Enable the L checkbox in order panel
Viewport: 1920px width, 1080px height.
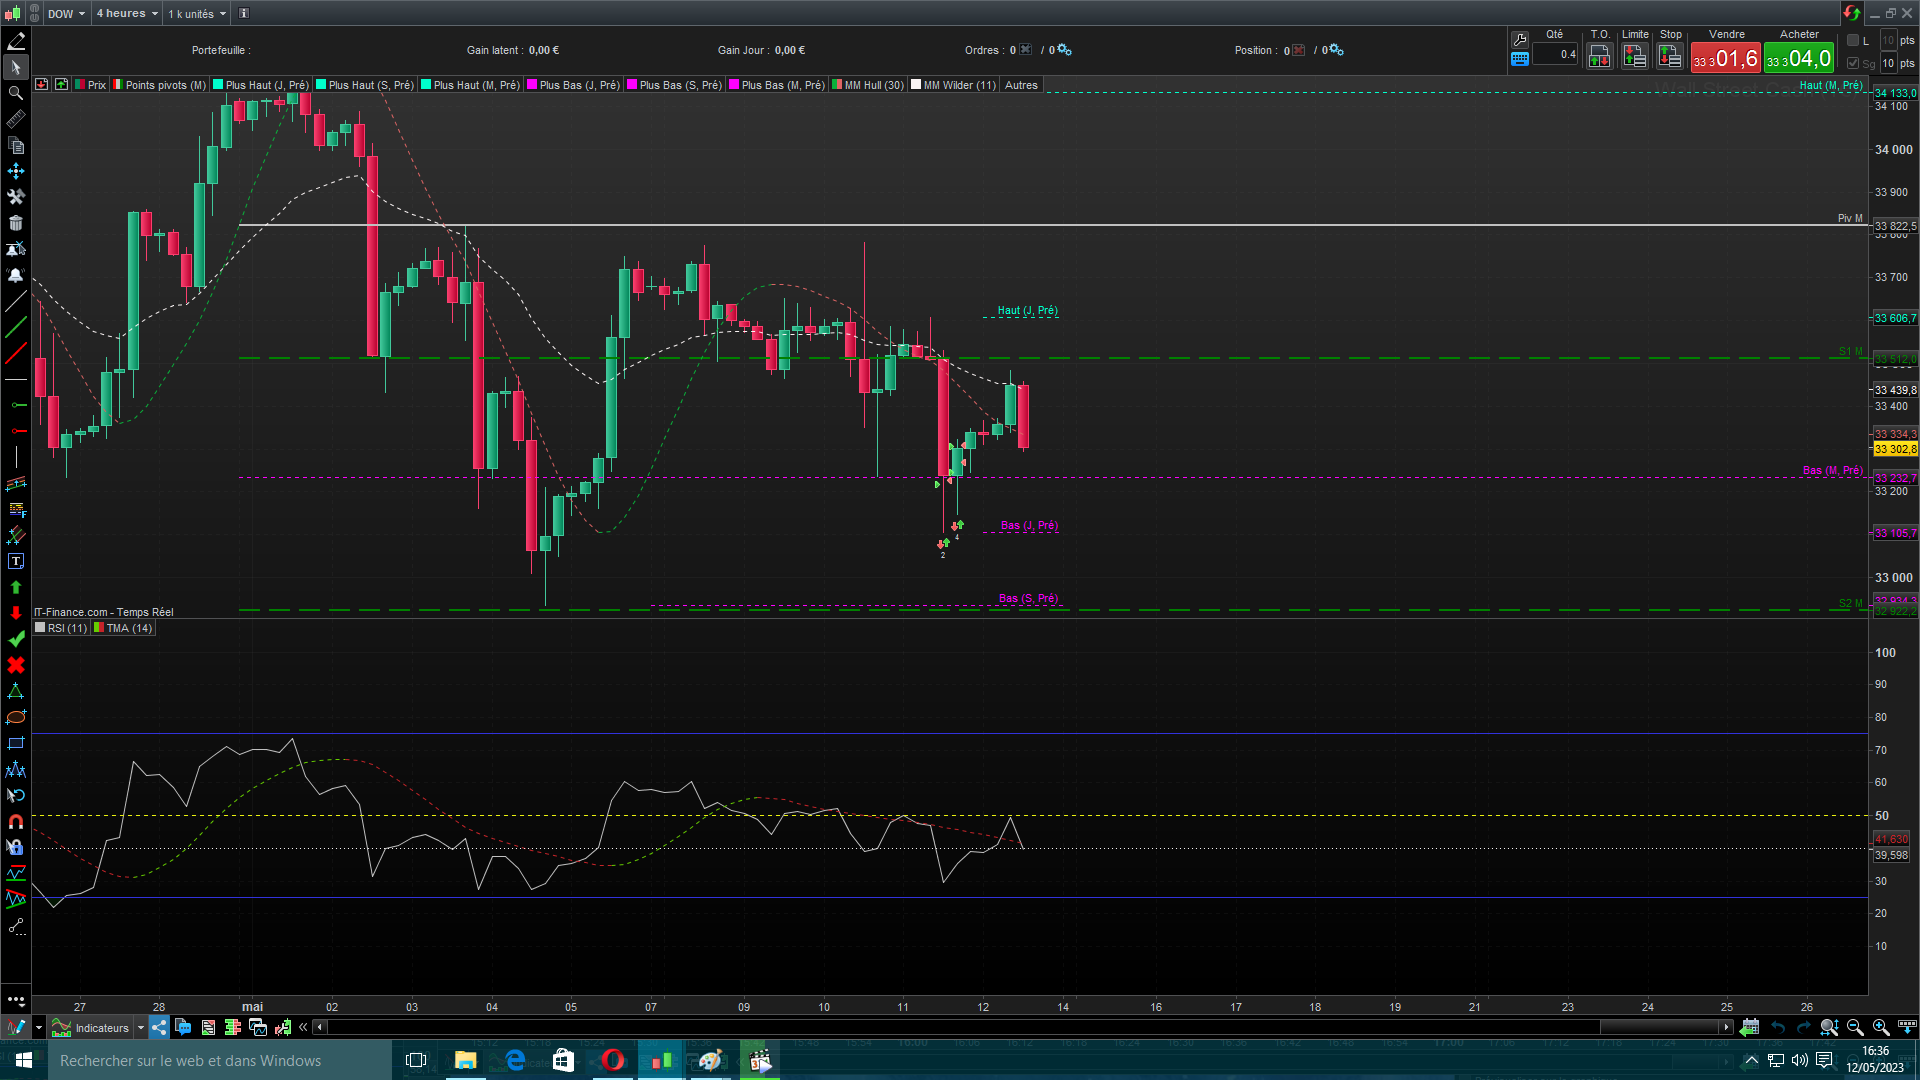click(1853, 40)
